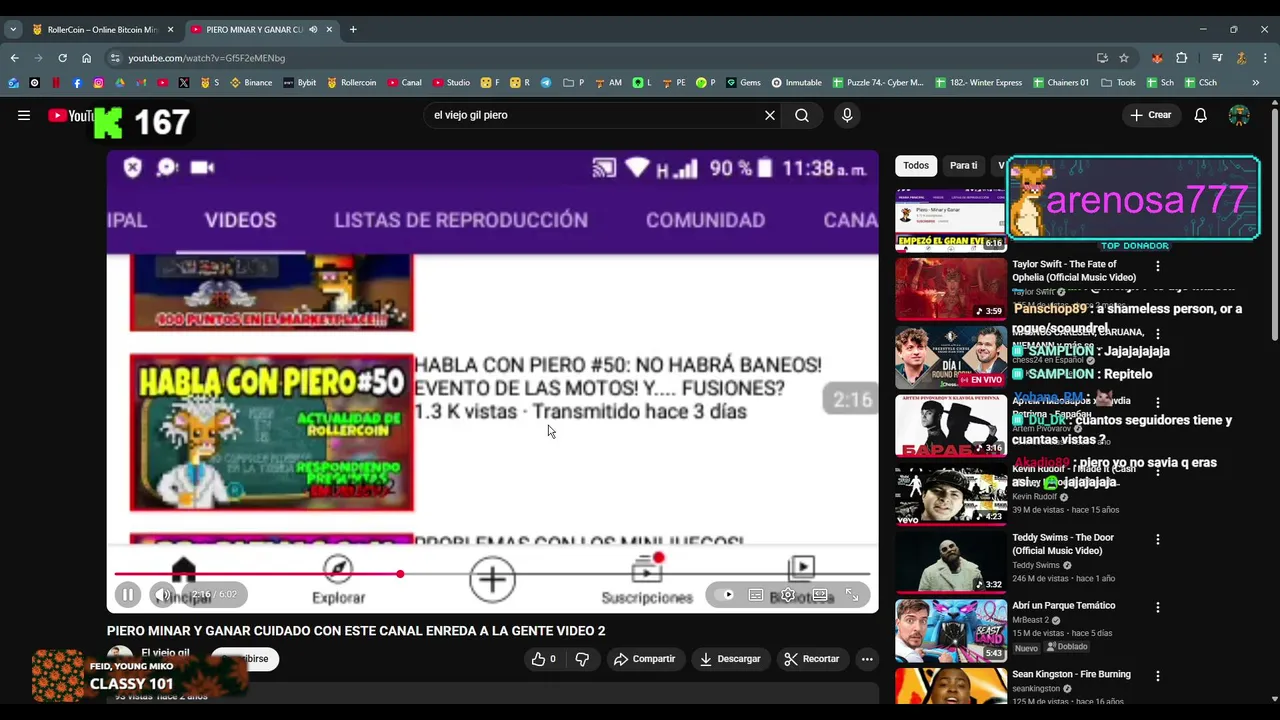
Task: Open the Binance bookmark
Action: (x=251, y=83)
